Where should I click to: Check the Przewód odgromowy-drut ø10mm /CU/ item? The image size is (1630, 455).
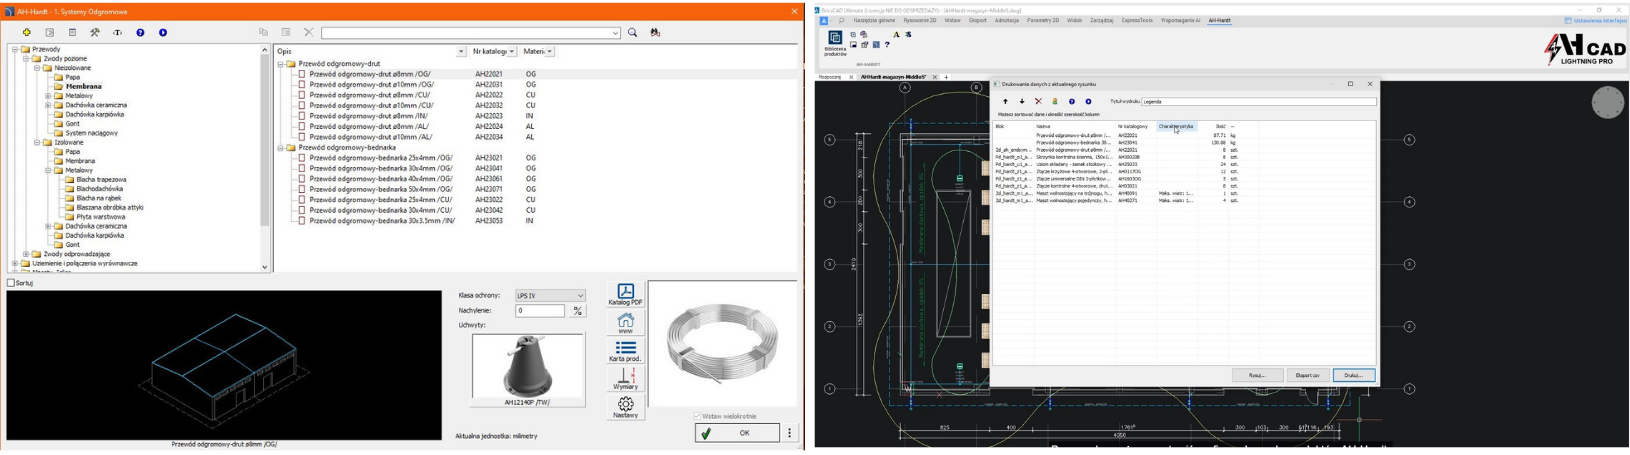302,105
